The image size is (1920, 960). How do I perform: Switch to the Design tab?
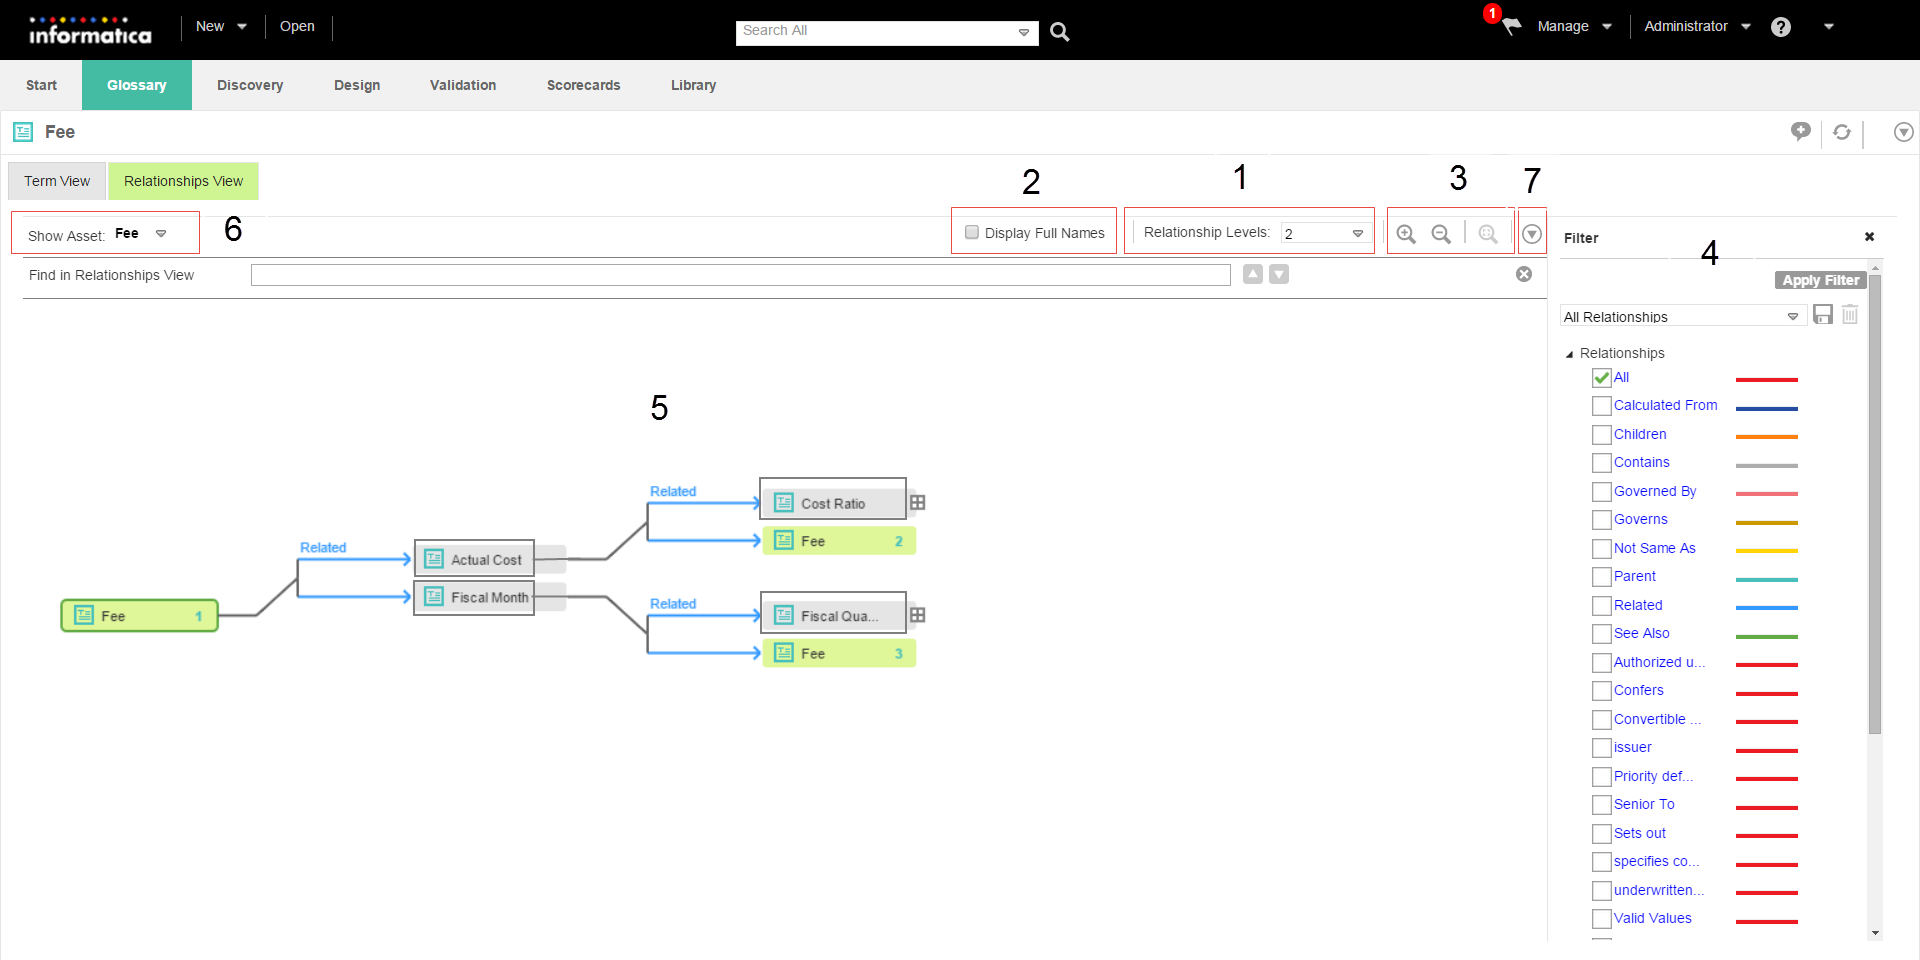[x=357, y=85]
